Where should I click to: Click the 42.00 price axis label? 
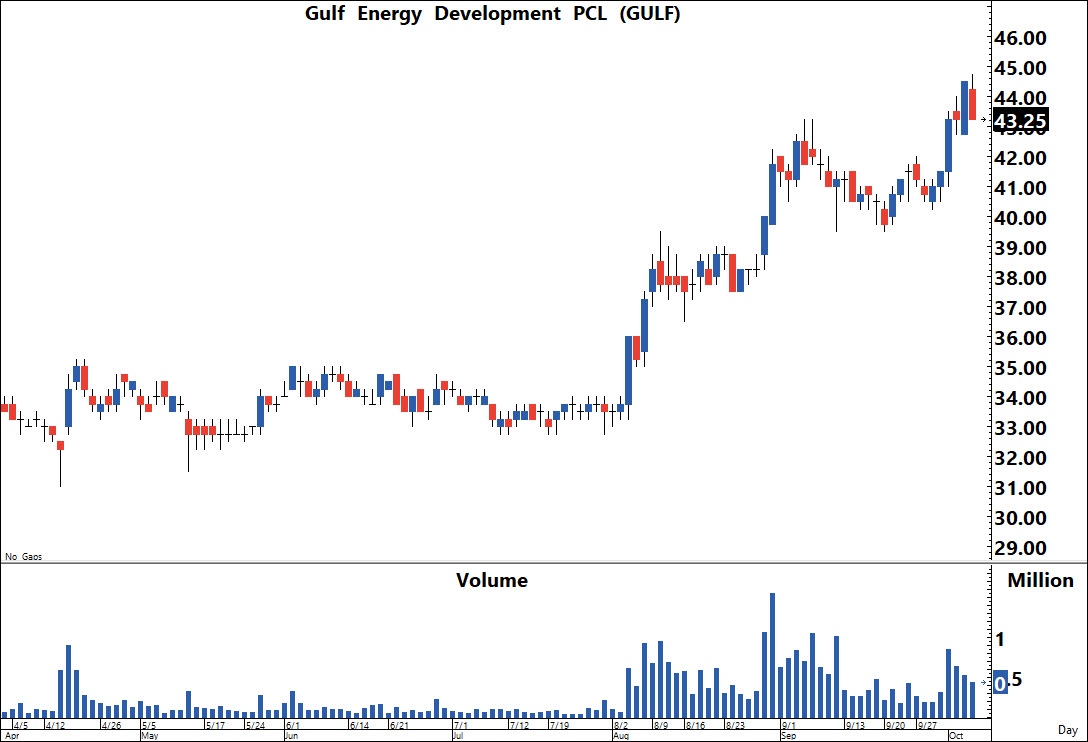tap(1020, 158)
